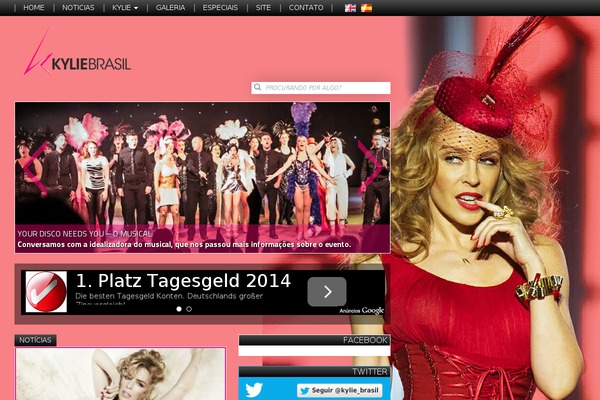
Task: Open the NOTÍCIAS section tab
Action: [x=35, y=340]
